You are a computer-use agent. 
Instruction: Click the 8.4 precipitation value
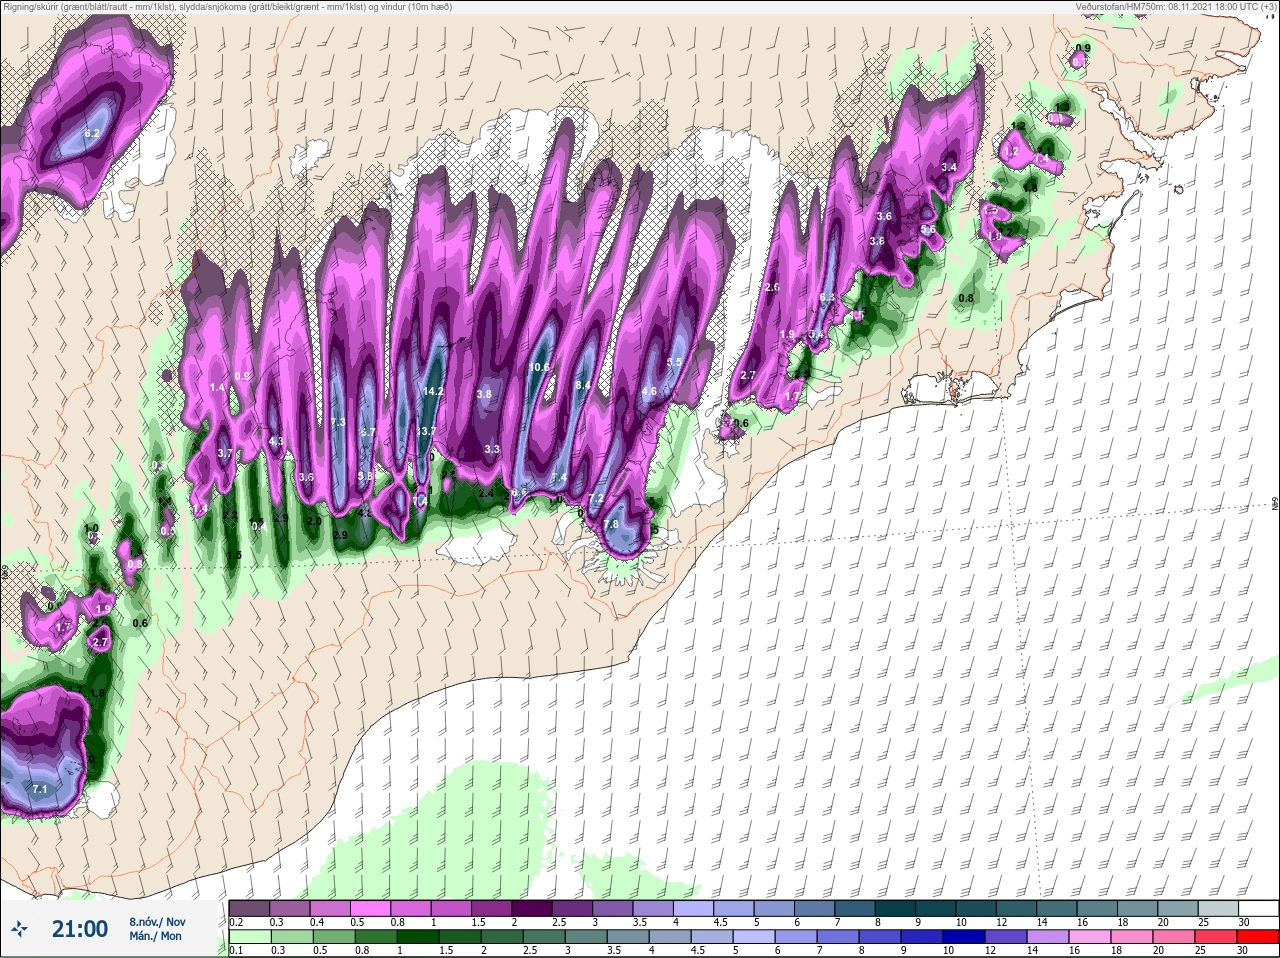[584, 385]
